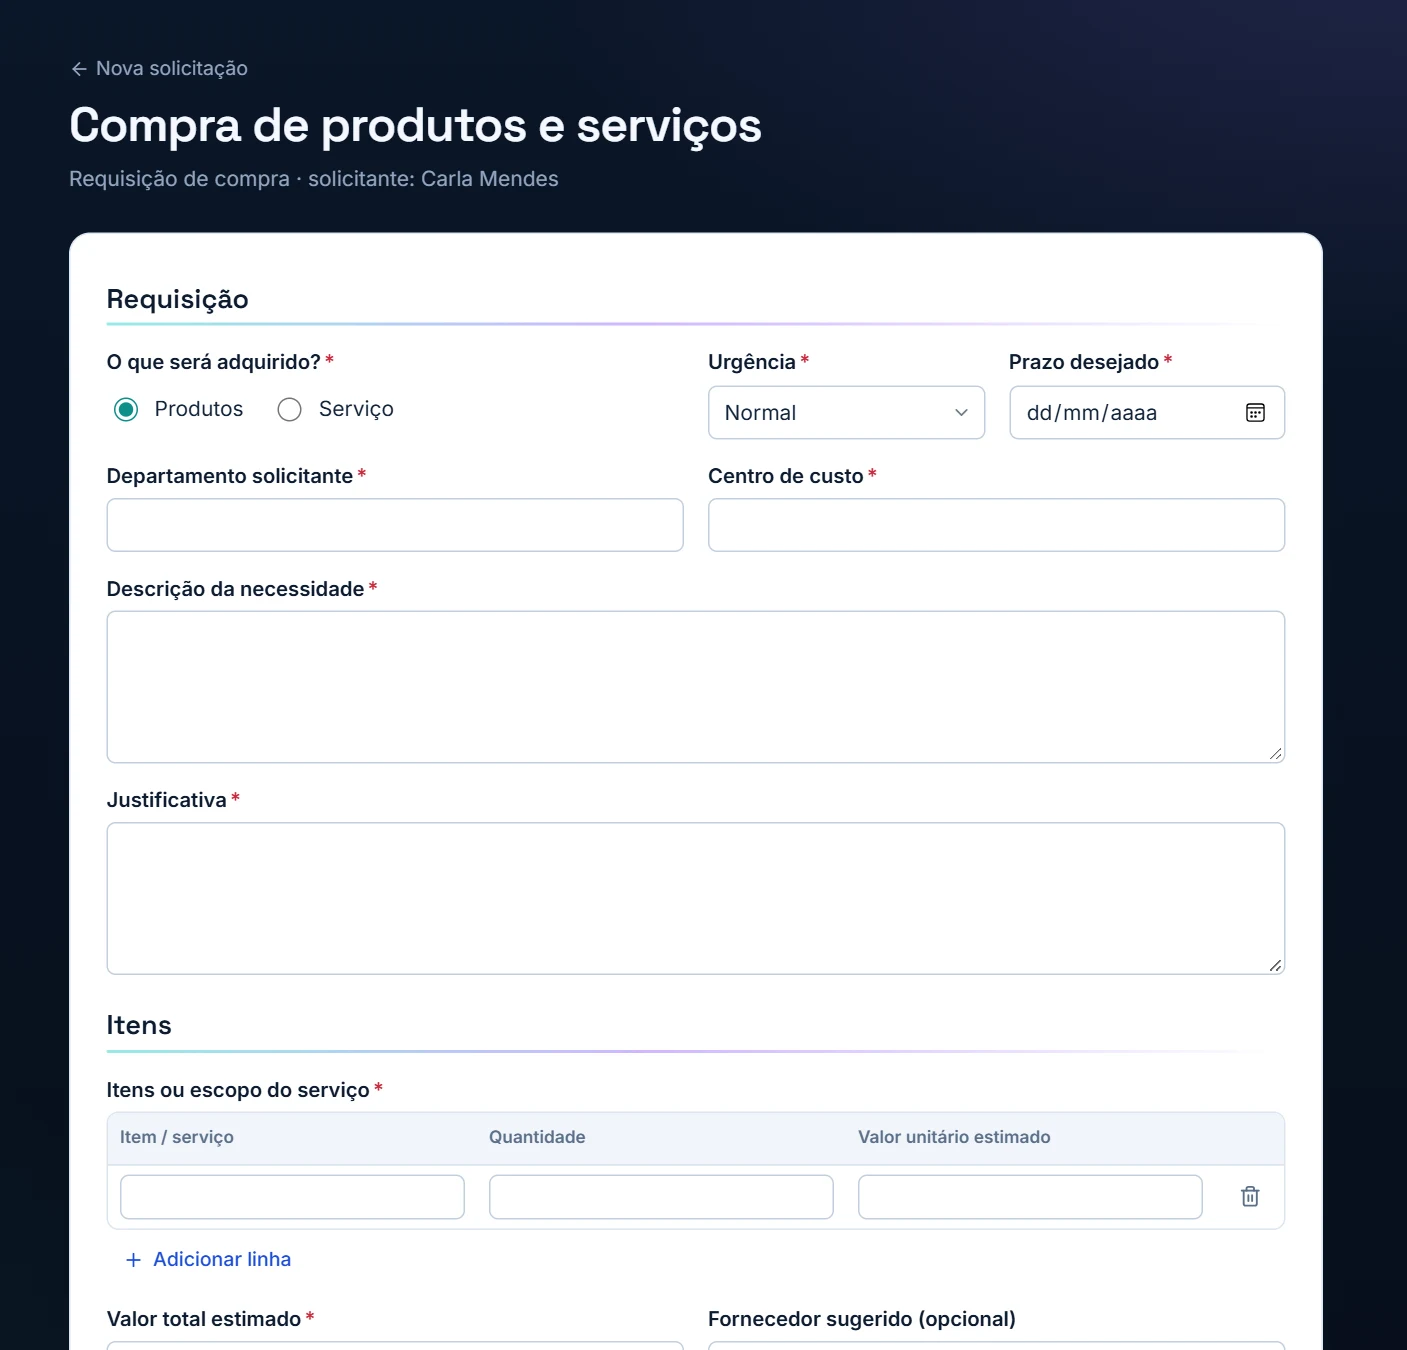The width and height of the screenshot is (1407, 1350).
Task: Delete the item row with trash icon
Action: tap(1250, 1196)
